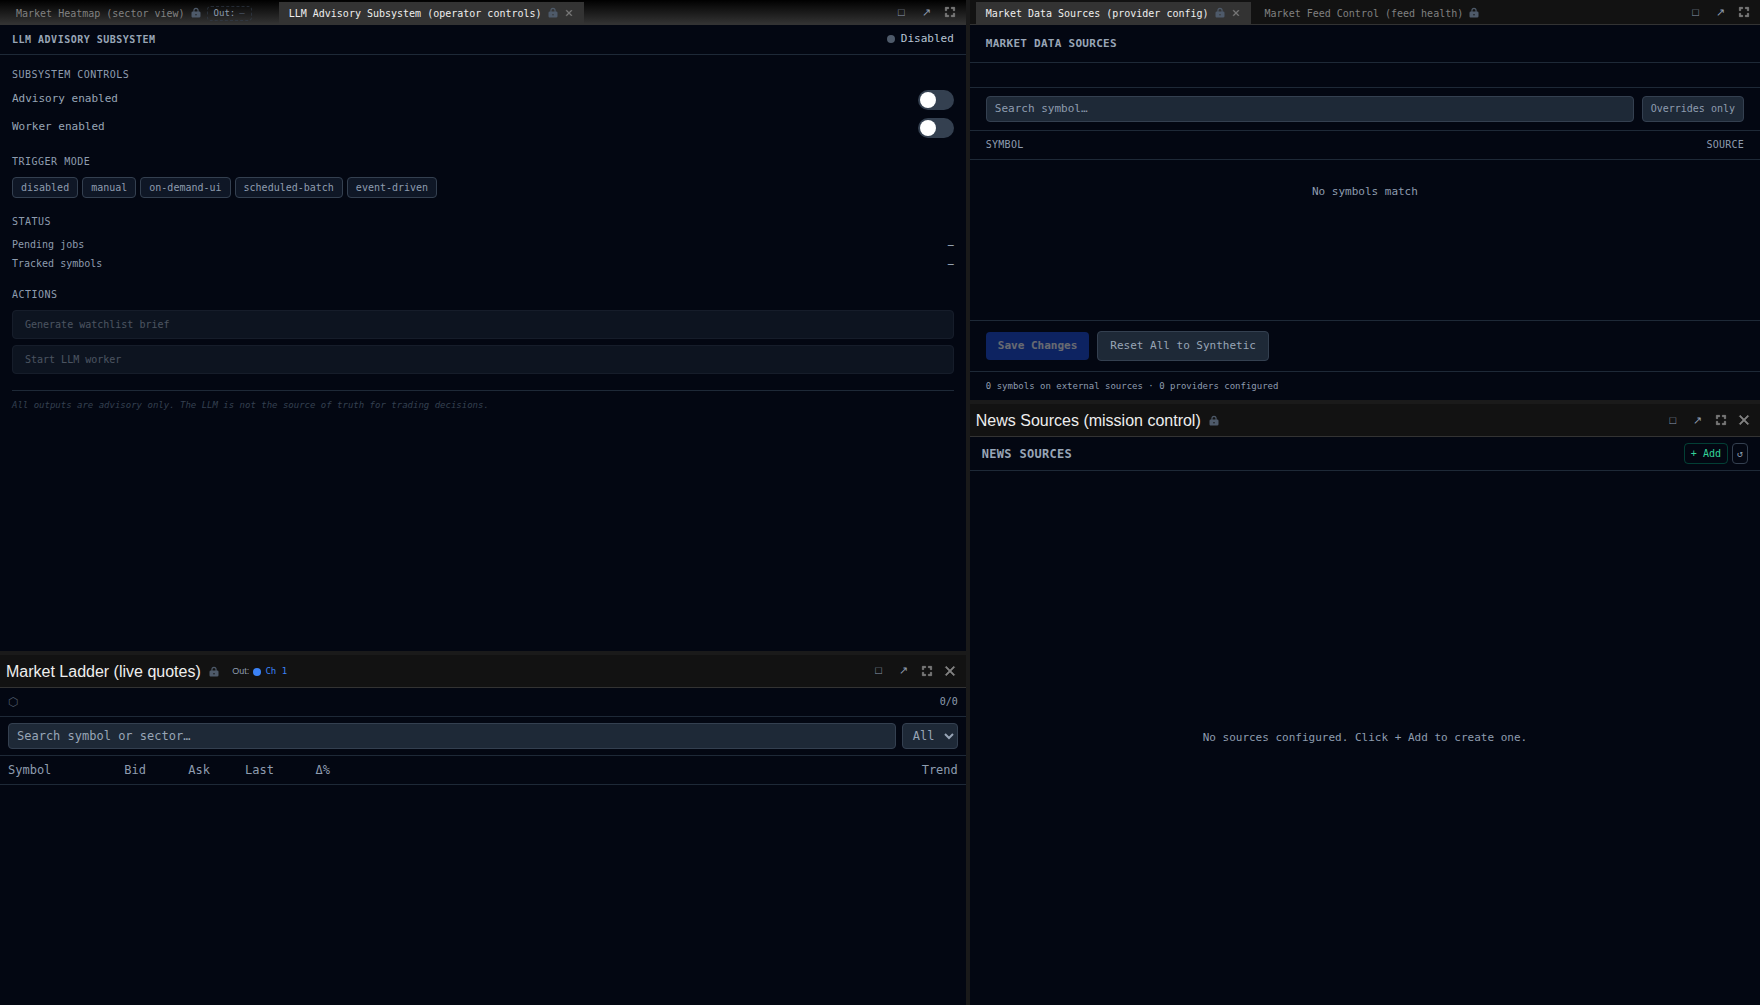Click Start LLM worker button
Screen dimensions: 1760x1005
click(483, 360)
